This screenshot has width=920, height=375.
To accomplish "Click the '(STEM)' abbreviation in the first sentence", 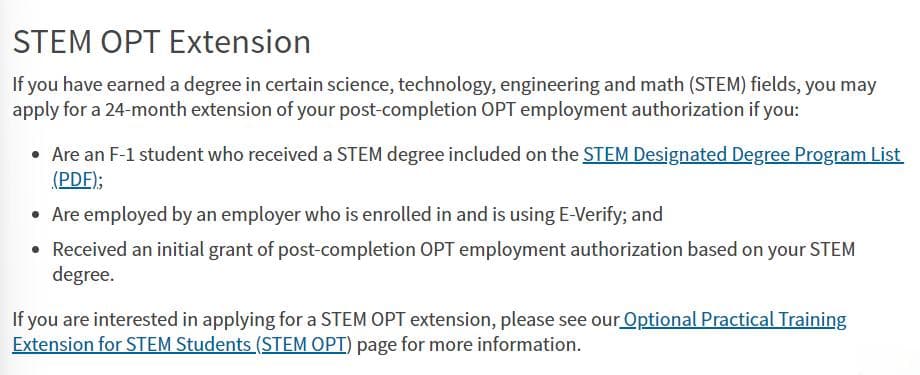I will pos(719,85).
